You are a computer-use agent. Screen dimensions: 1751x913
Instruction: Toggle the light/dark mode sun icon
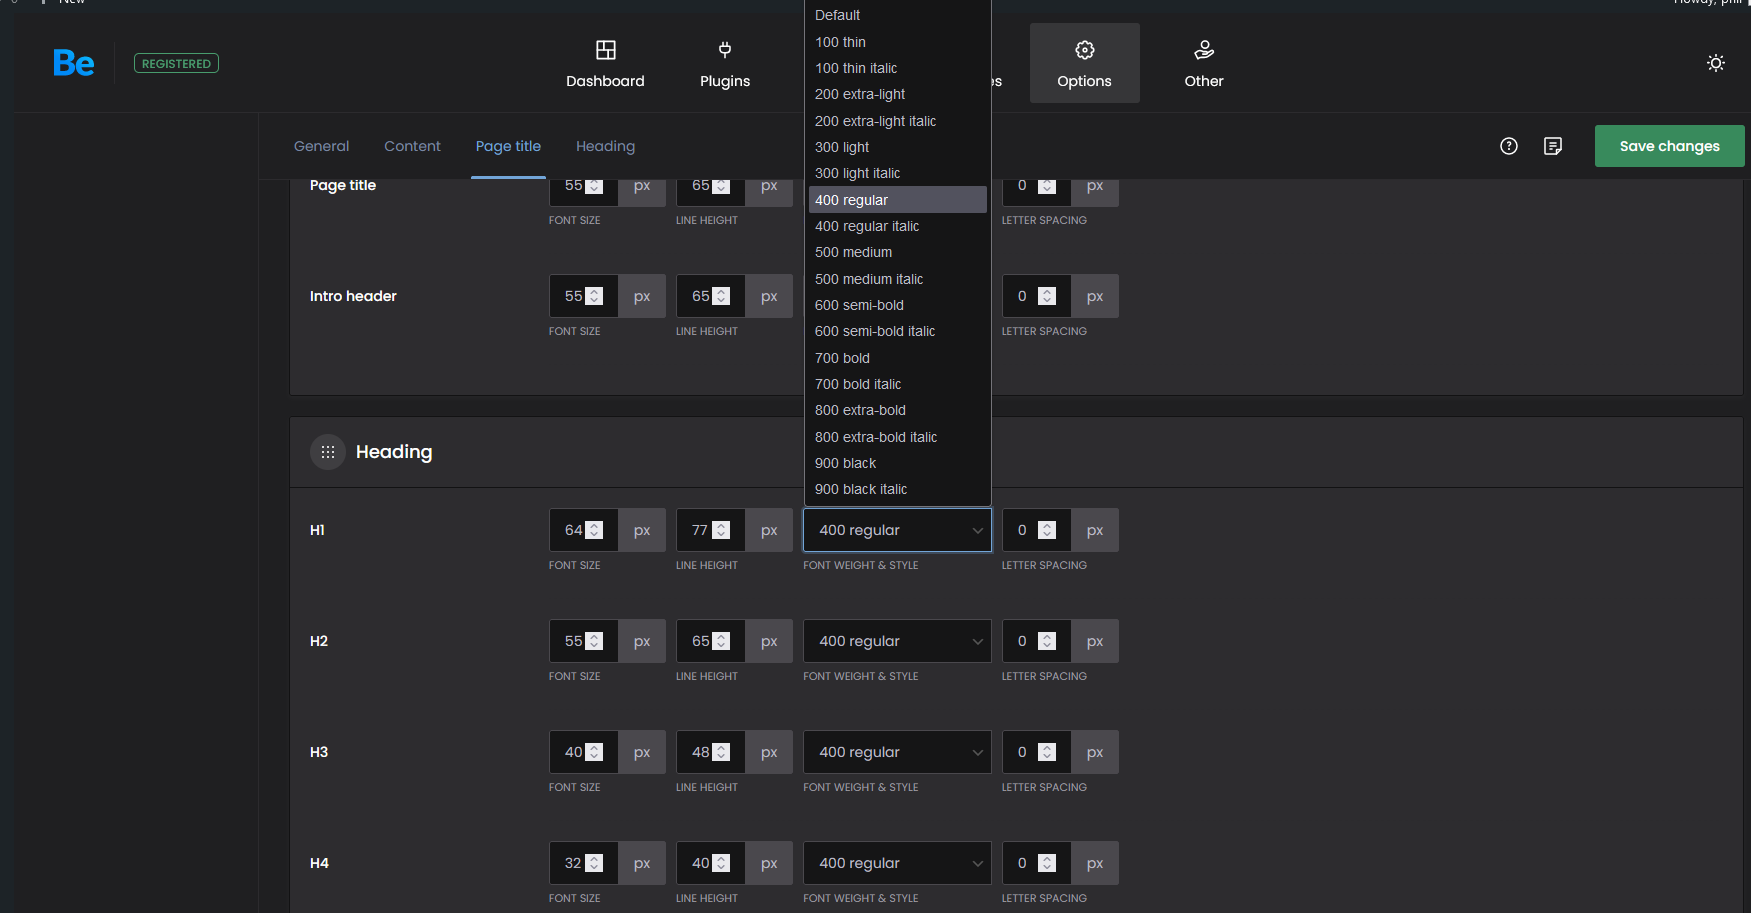coord(1716,63)
